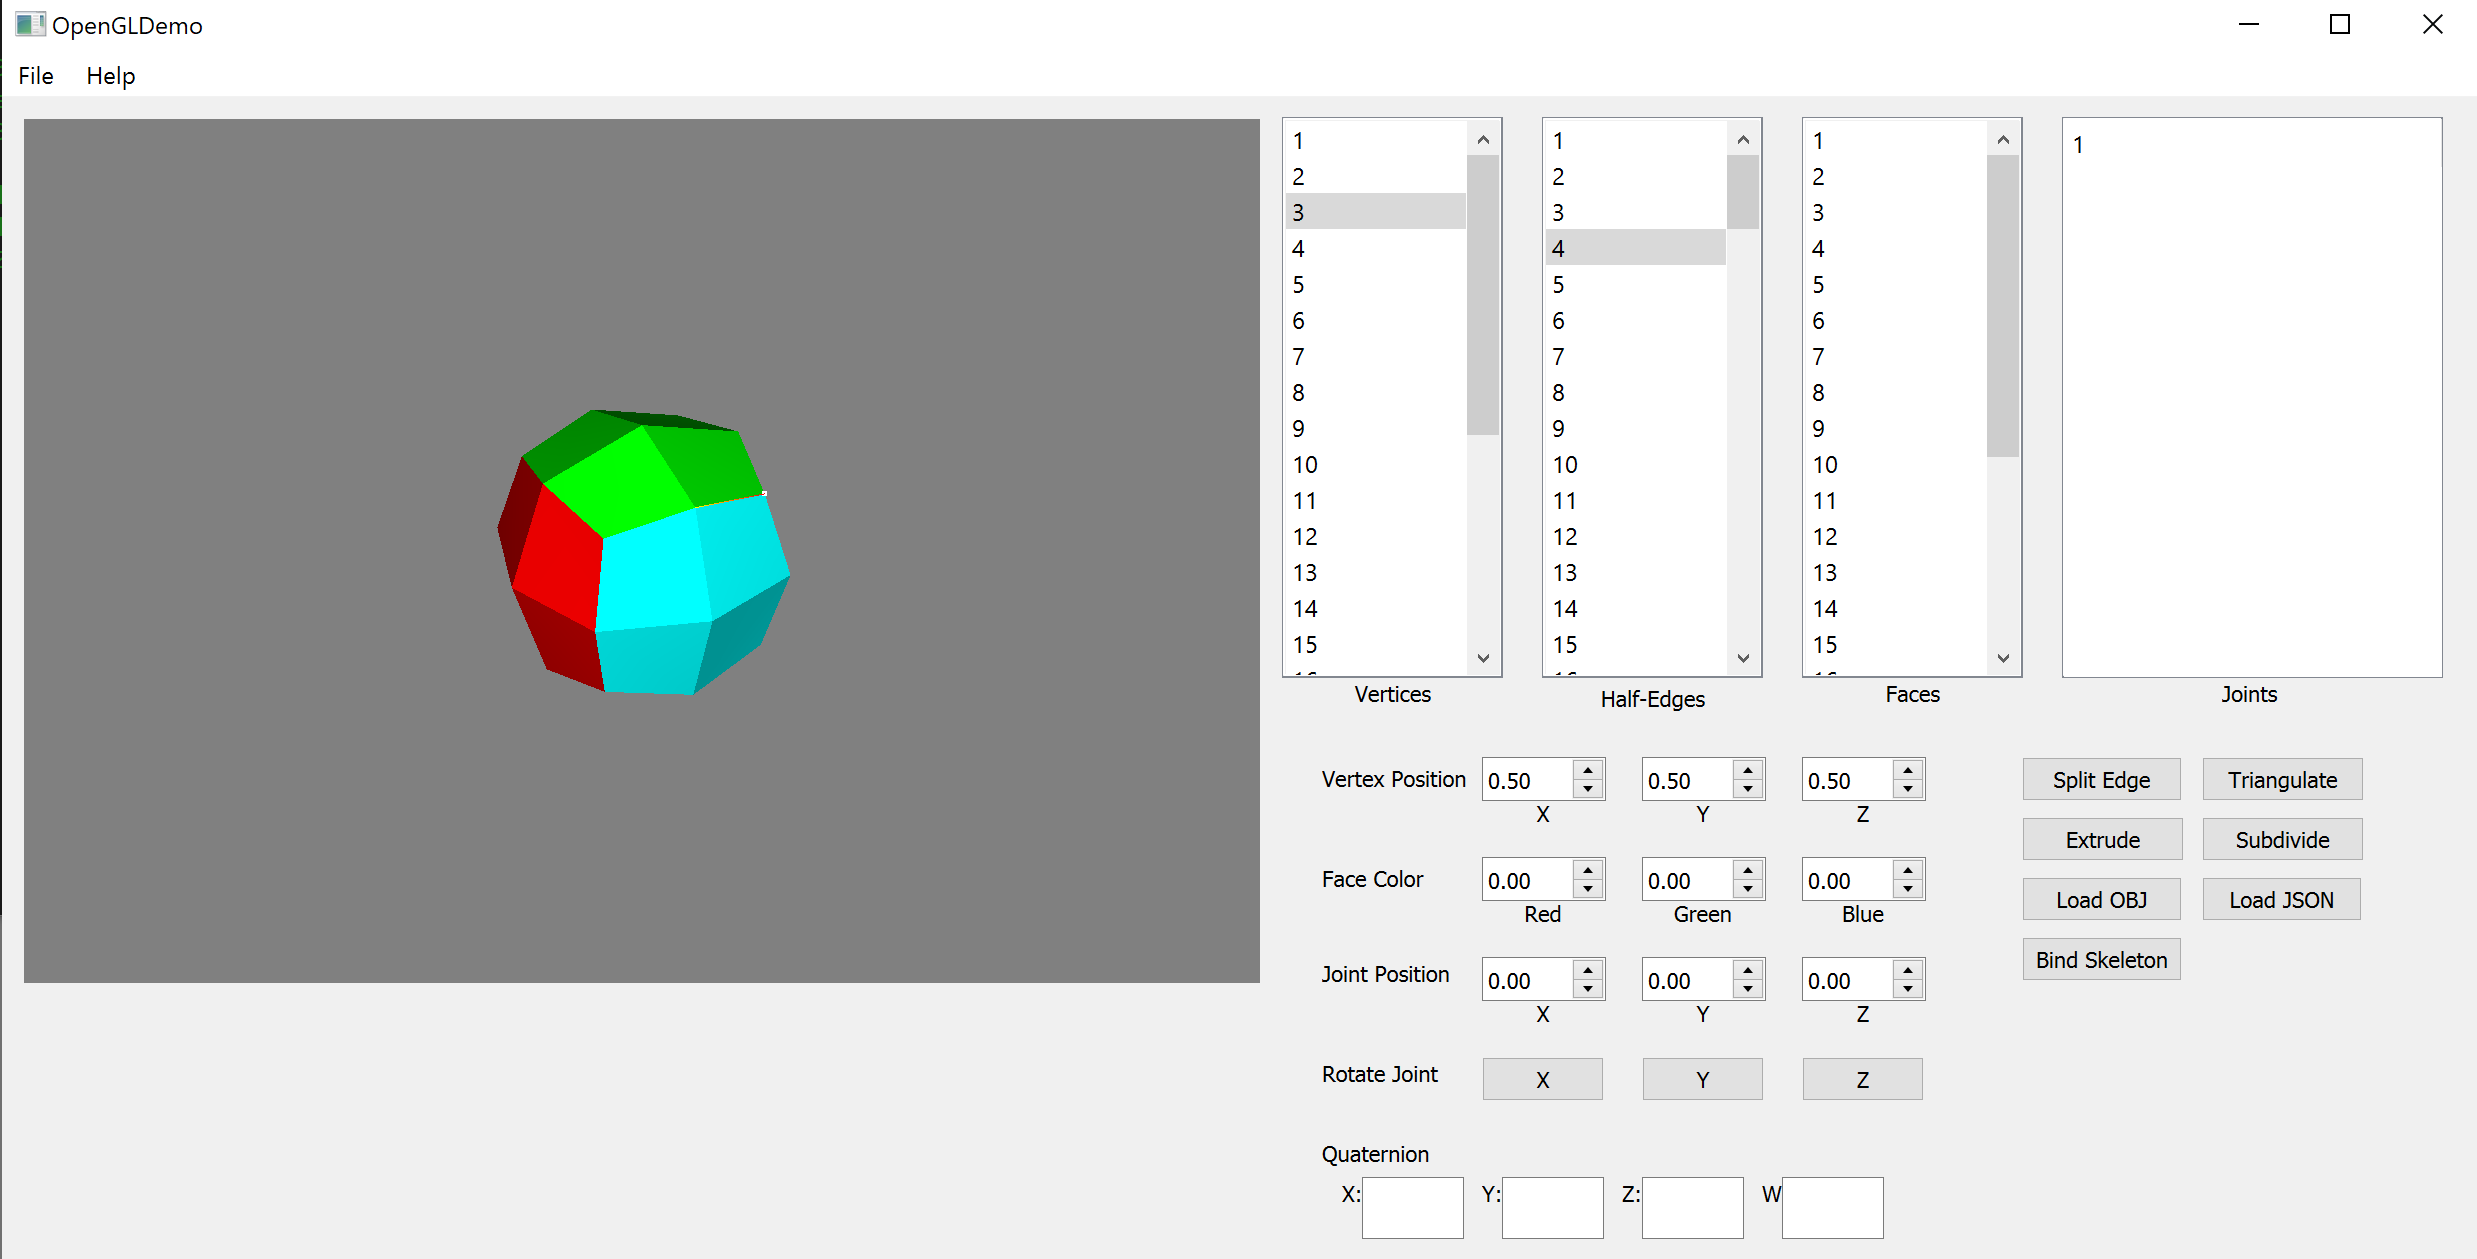
Task: Open the Help menu
Action: click(110, 76)
